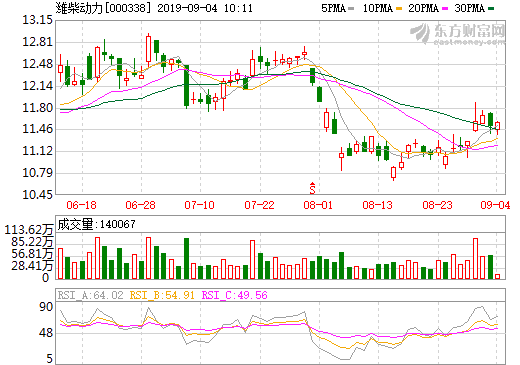Click price axis label 11.12

point(37,151)
